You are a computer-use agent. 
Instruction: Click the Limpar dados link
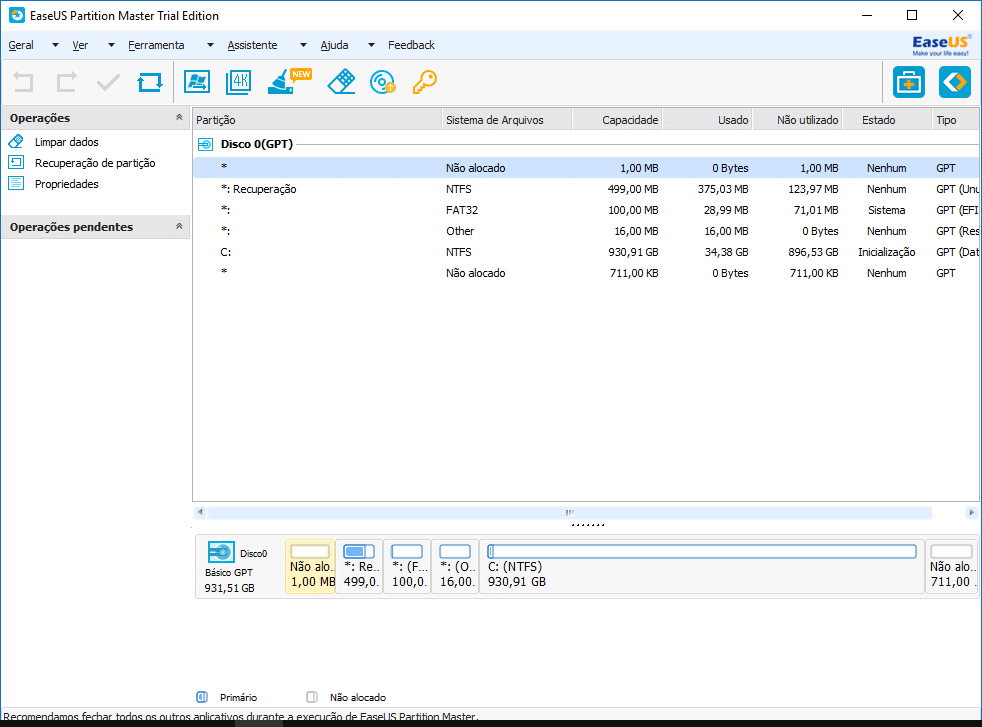66,142
